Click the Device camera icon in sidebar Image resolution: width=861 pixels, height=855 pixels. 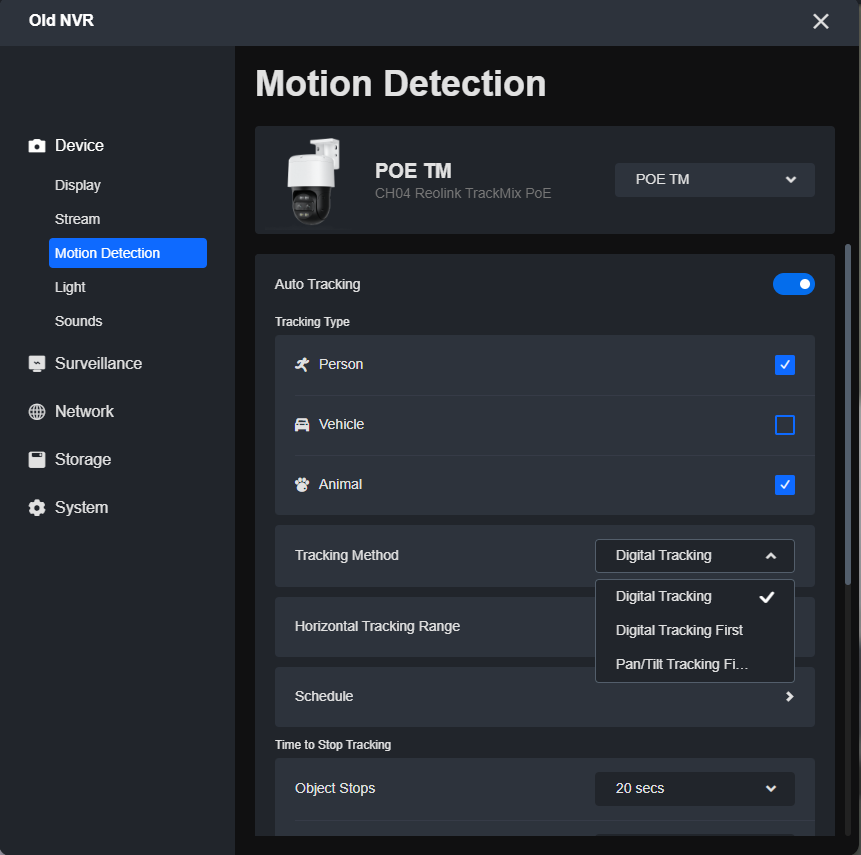pos(37,146)
